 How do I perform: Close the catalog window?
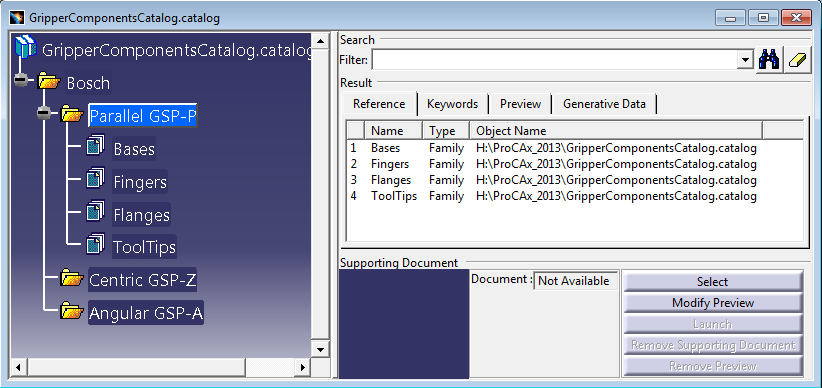coord(796,18)
